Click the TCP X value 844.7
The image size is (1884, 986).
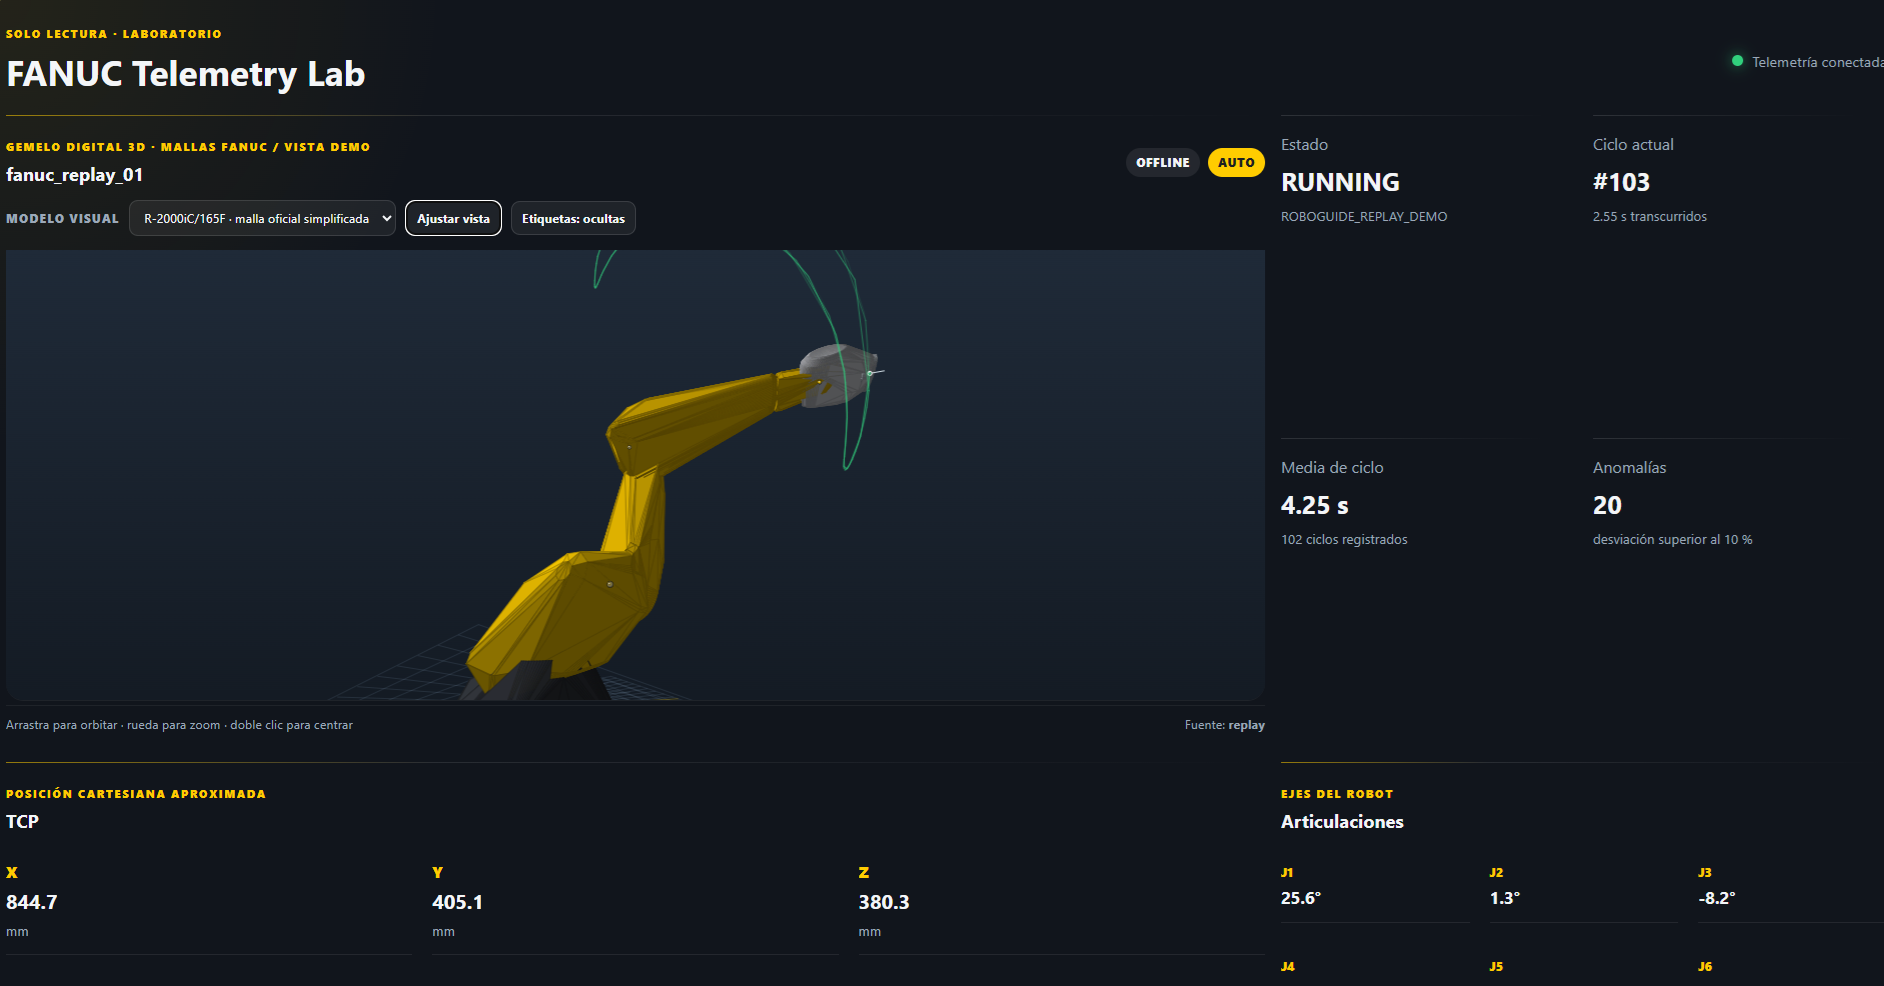pyautogui.click(x=32, y=902)
